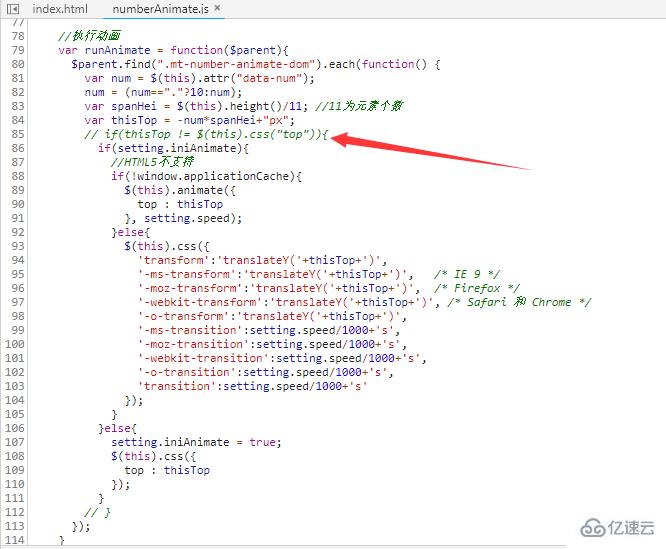666x549 pixels.
Task: Click the "//HTML5不支持" comment
Action: (x=152, y=162)
